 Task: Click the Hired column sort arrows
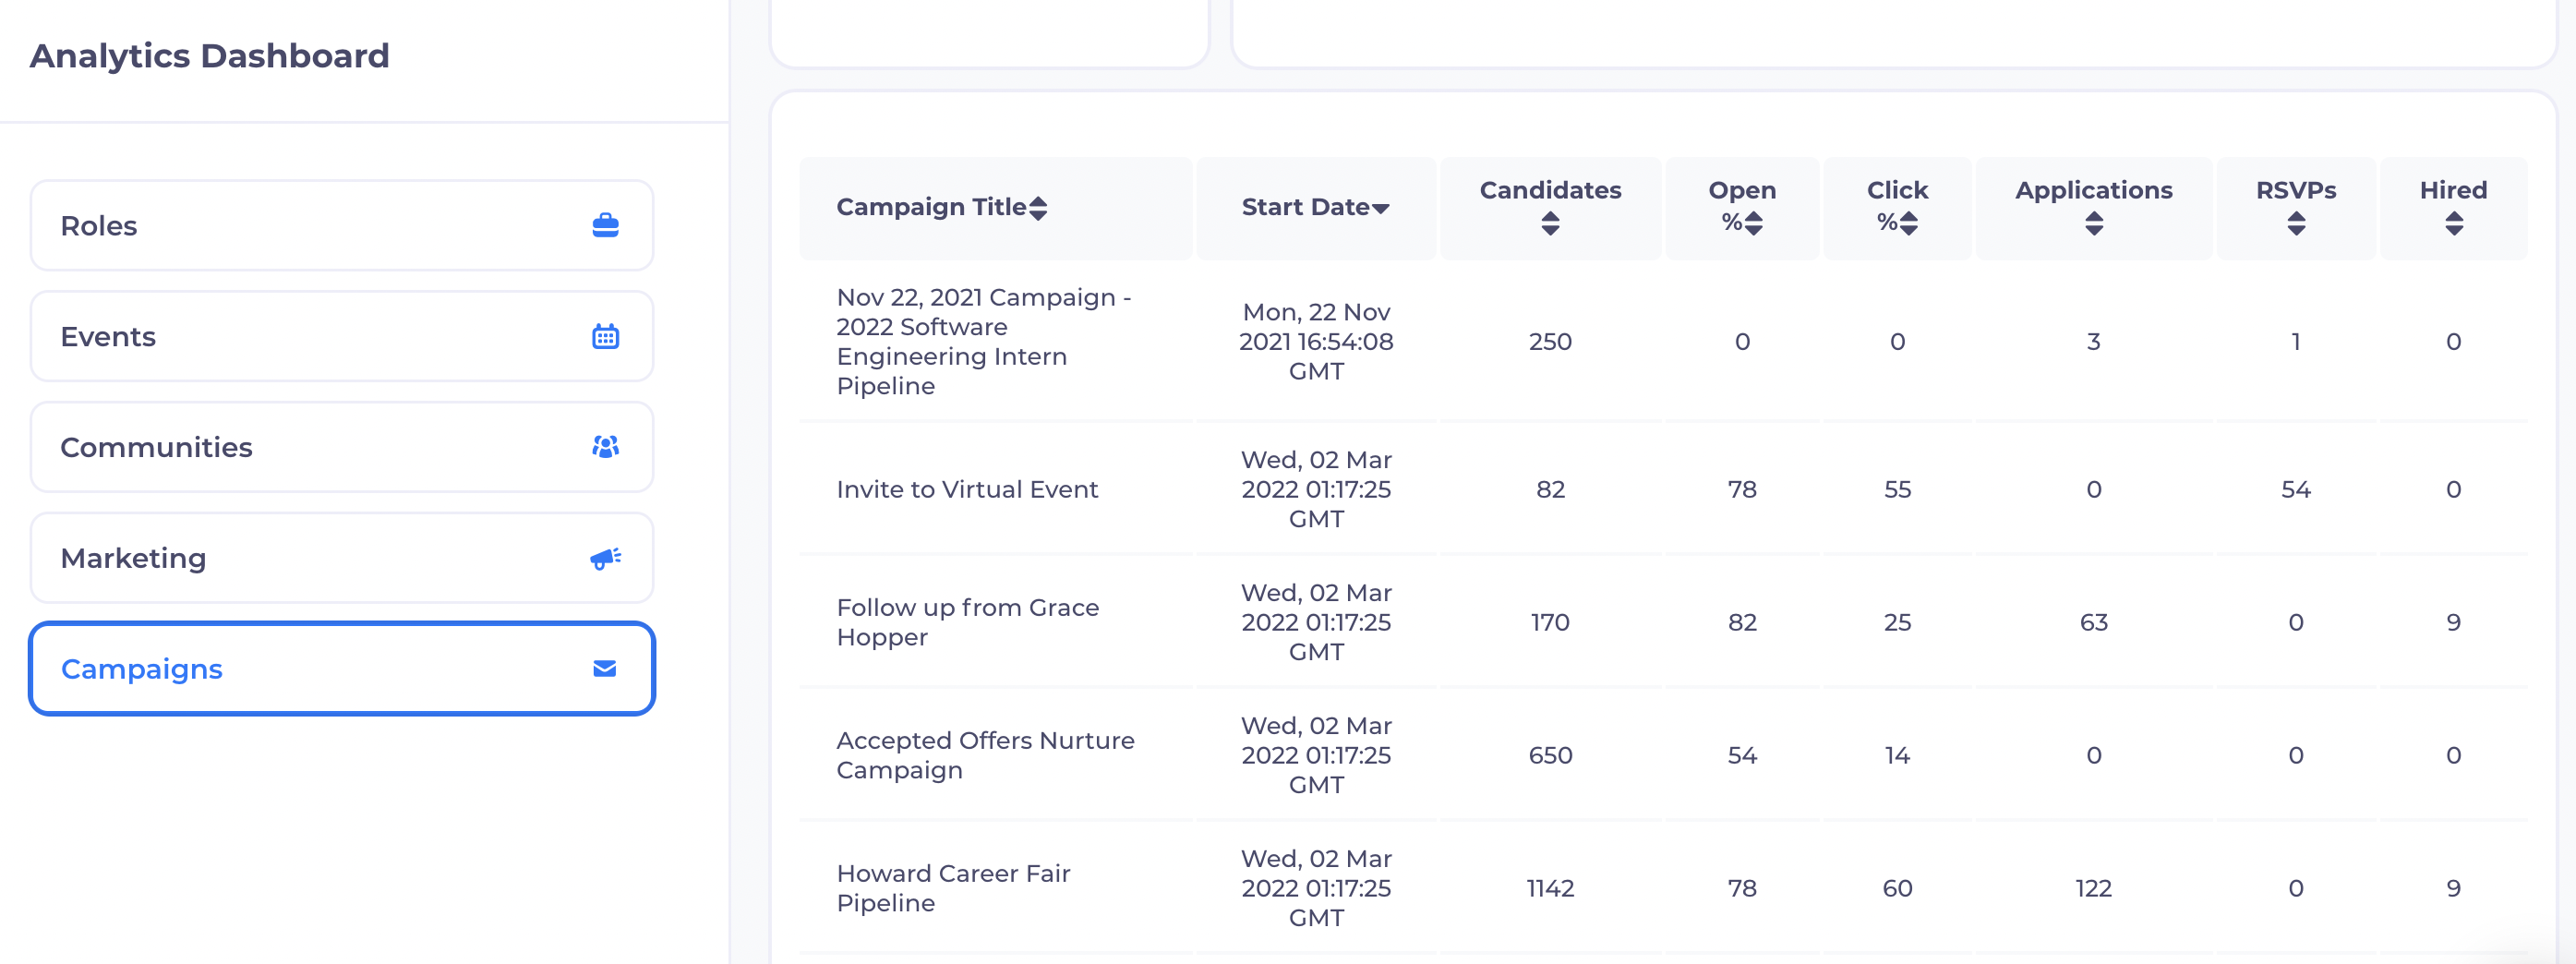tap(2453, 224)
